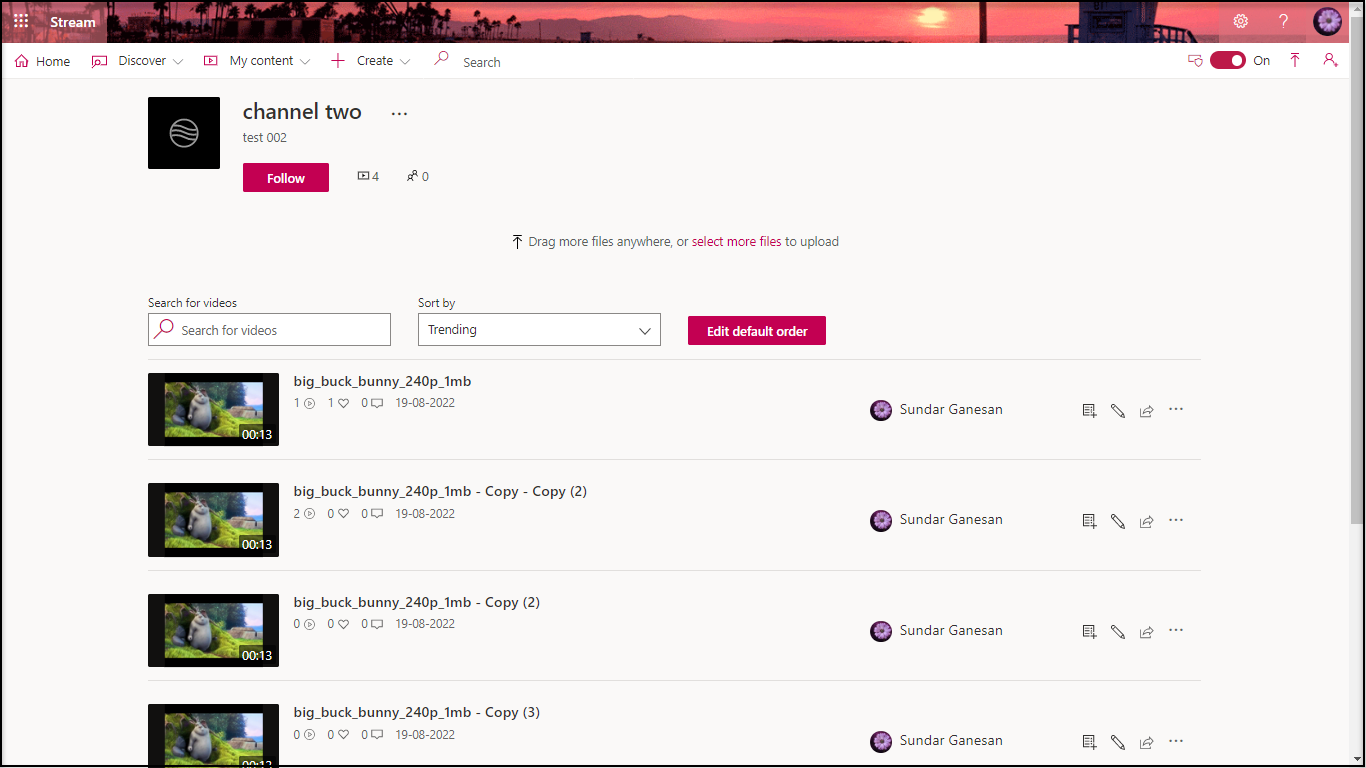The height and width of the screenshot is (768, 1366).
Task: Open the app launcher waffle icon
Action: point(21,21)
